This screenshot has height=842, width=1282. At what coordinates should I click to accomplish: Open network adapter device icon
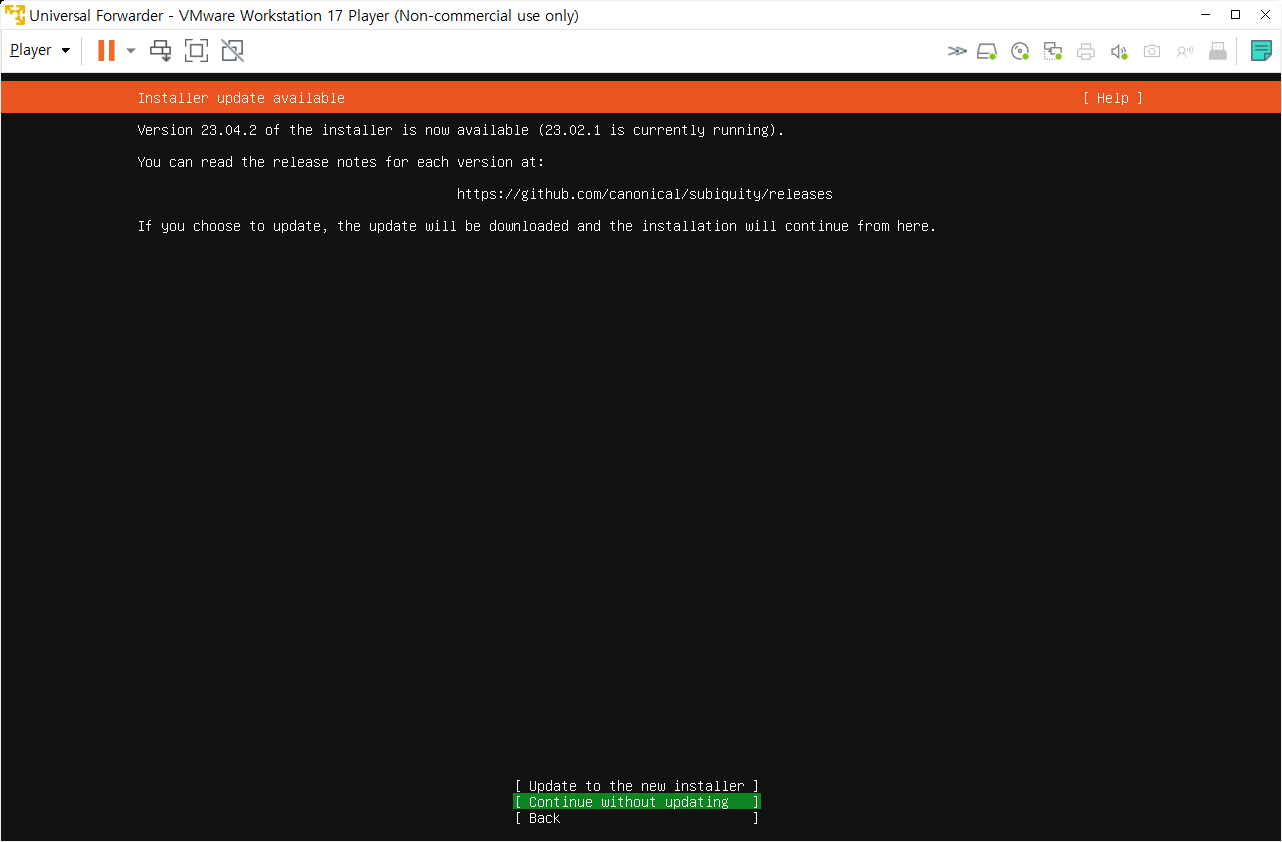pos(1053,51)
